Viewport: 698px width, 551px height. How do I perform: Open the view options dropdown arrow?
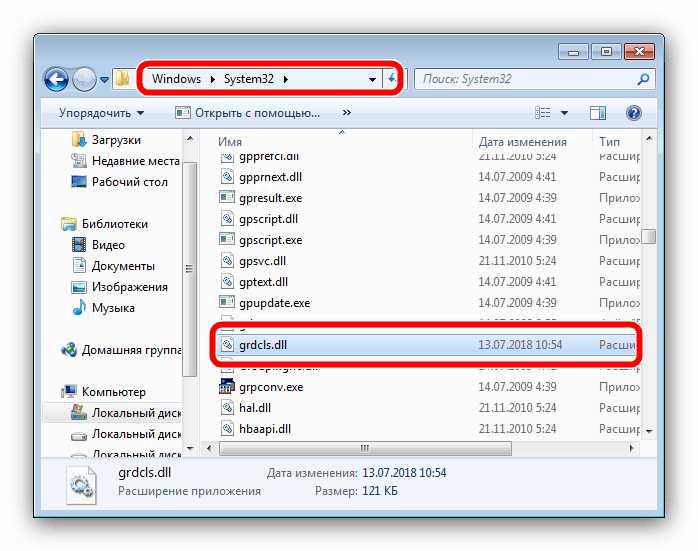[x=564, y=113]
